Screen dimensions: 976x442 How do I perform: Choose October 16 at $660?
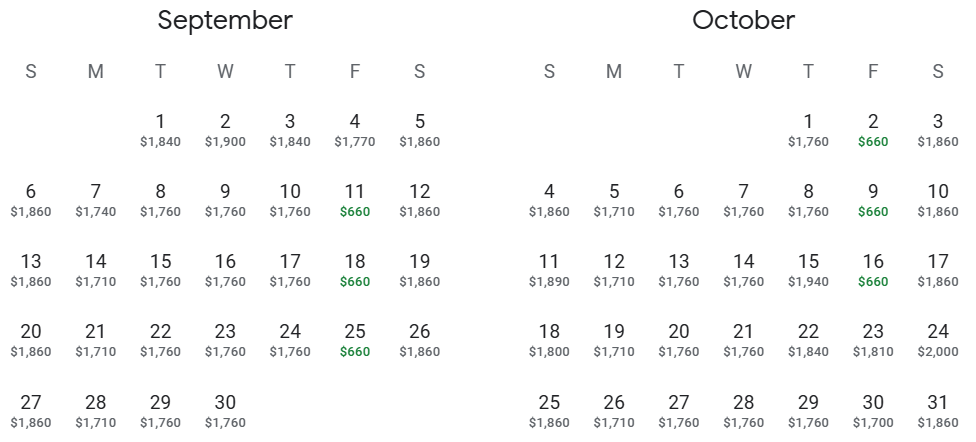point(873,269)
